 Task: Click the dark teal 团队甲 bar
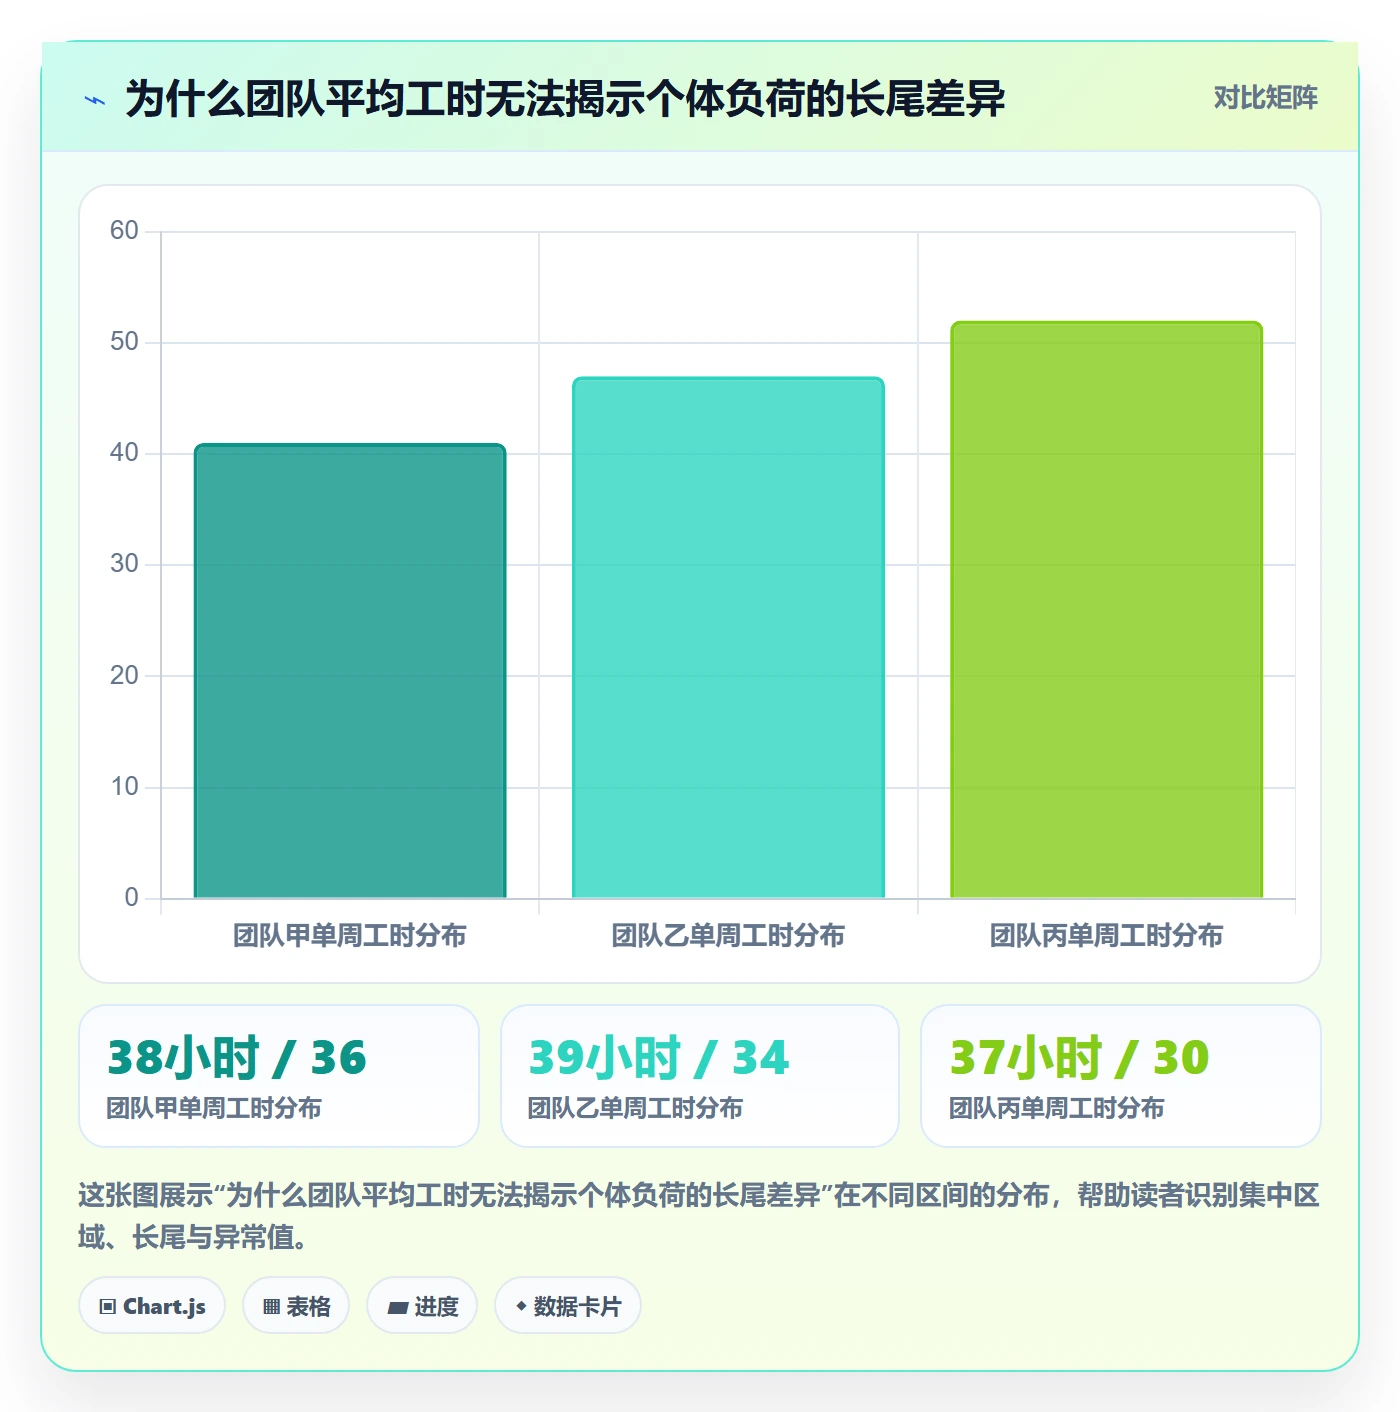point(350,671)
